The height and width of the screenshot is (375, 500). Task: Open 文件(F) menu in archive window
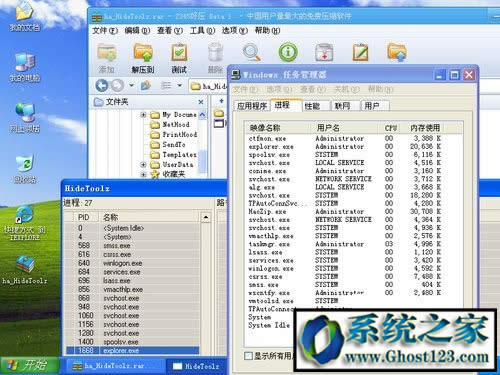point(105,31)
